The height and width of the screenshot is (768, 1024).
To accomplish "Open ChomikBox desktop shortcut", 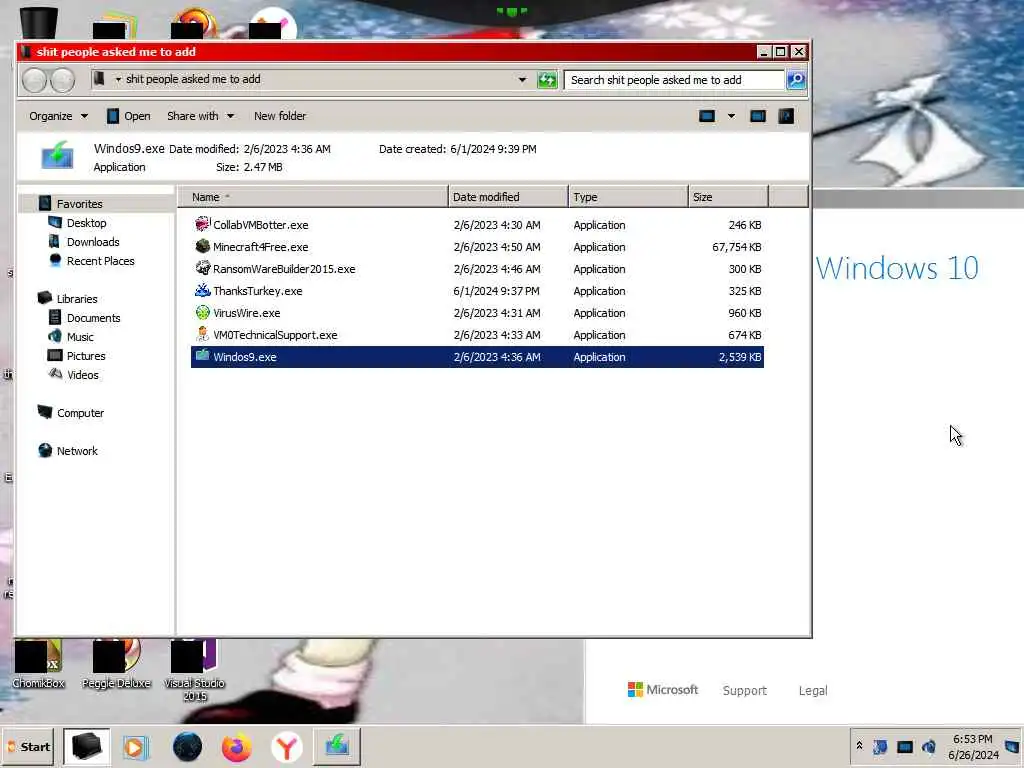I will (38, 664).
